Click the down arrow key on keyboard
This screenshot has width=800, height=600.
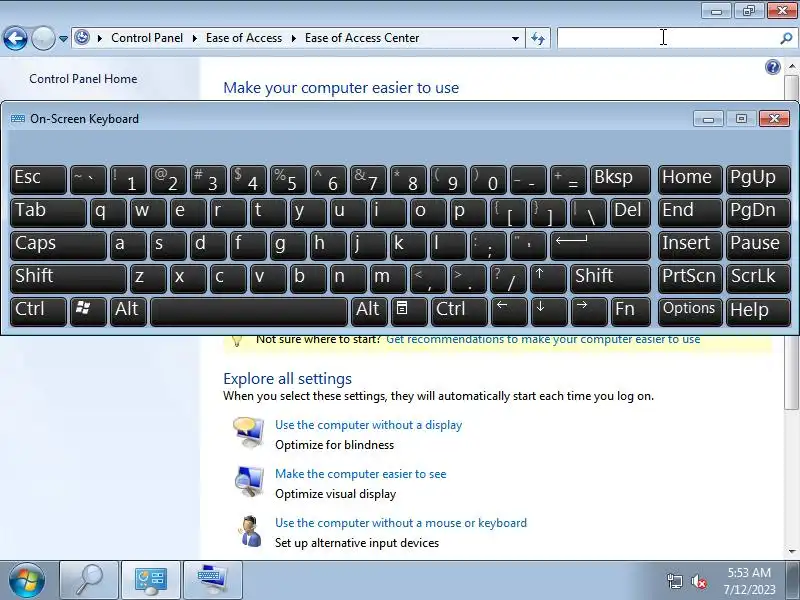548,311
